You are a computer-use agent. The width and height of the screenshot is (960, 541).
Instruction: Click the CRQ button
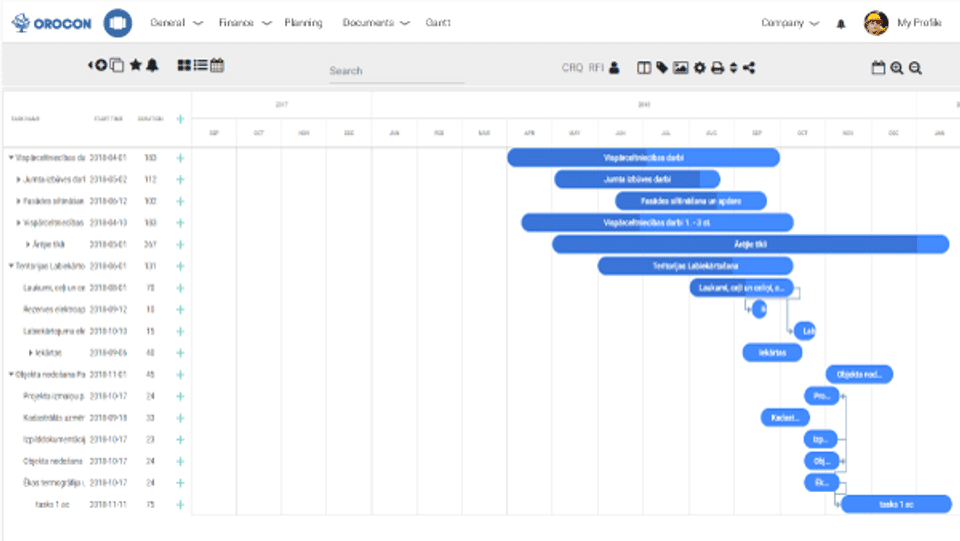coord(572,67)
